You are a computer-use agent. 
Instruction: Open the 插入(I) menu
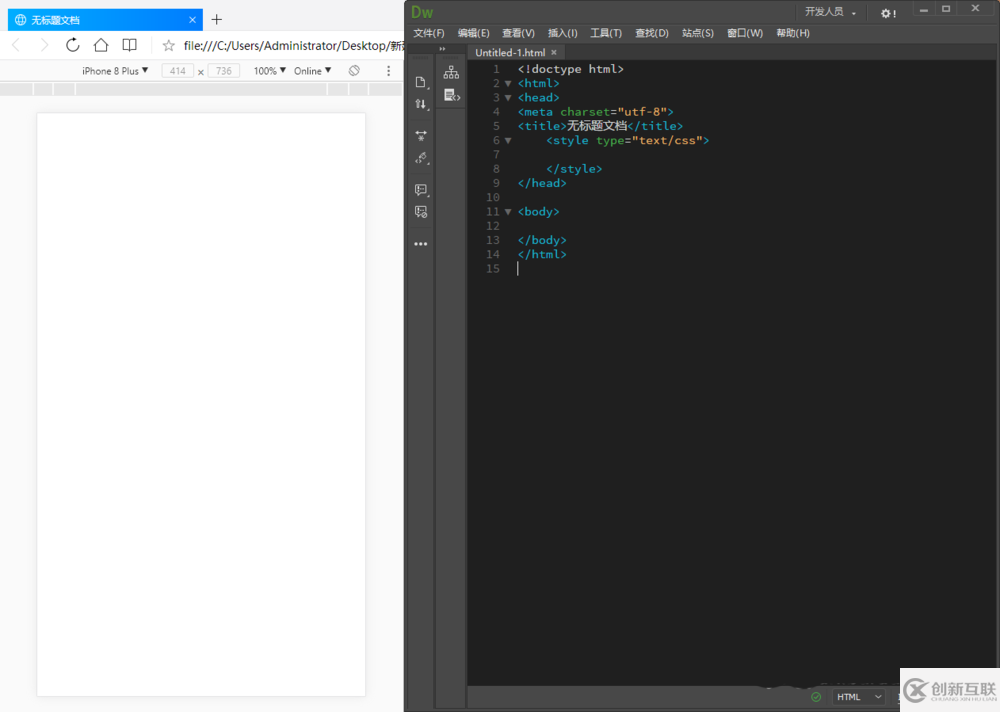coord(562,33)
